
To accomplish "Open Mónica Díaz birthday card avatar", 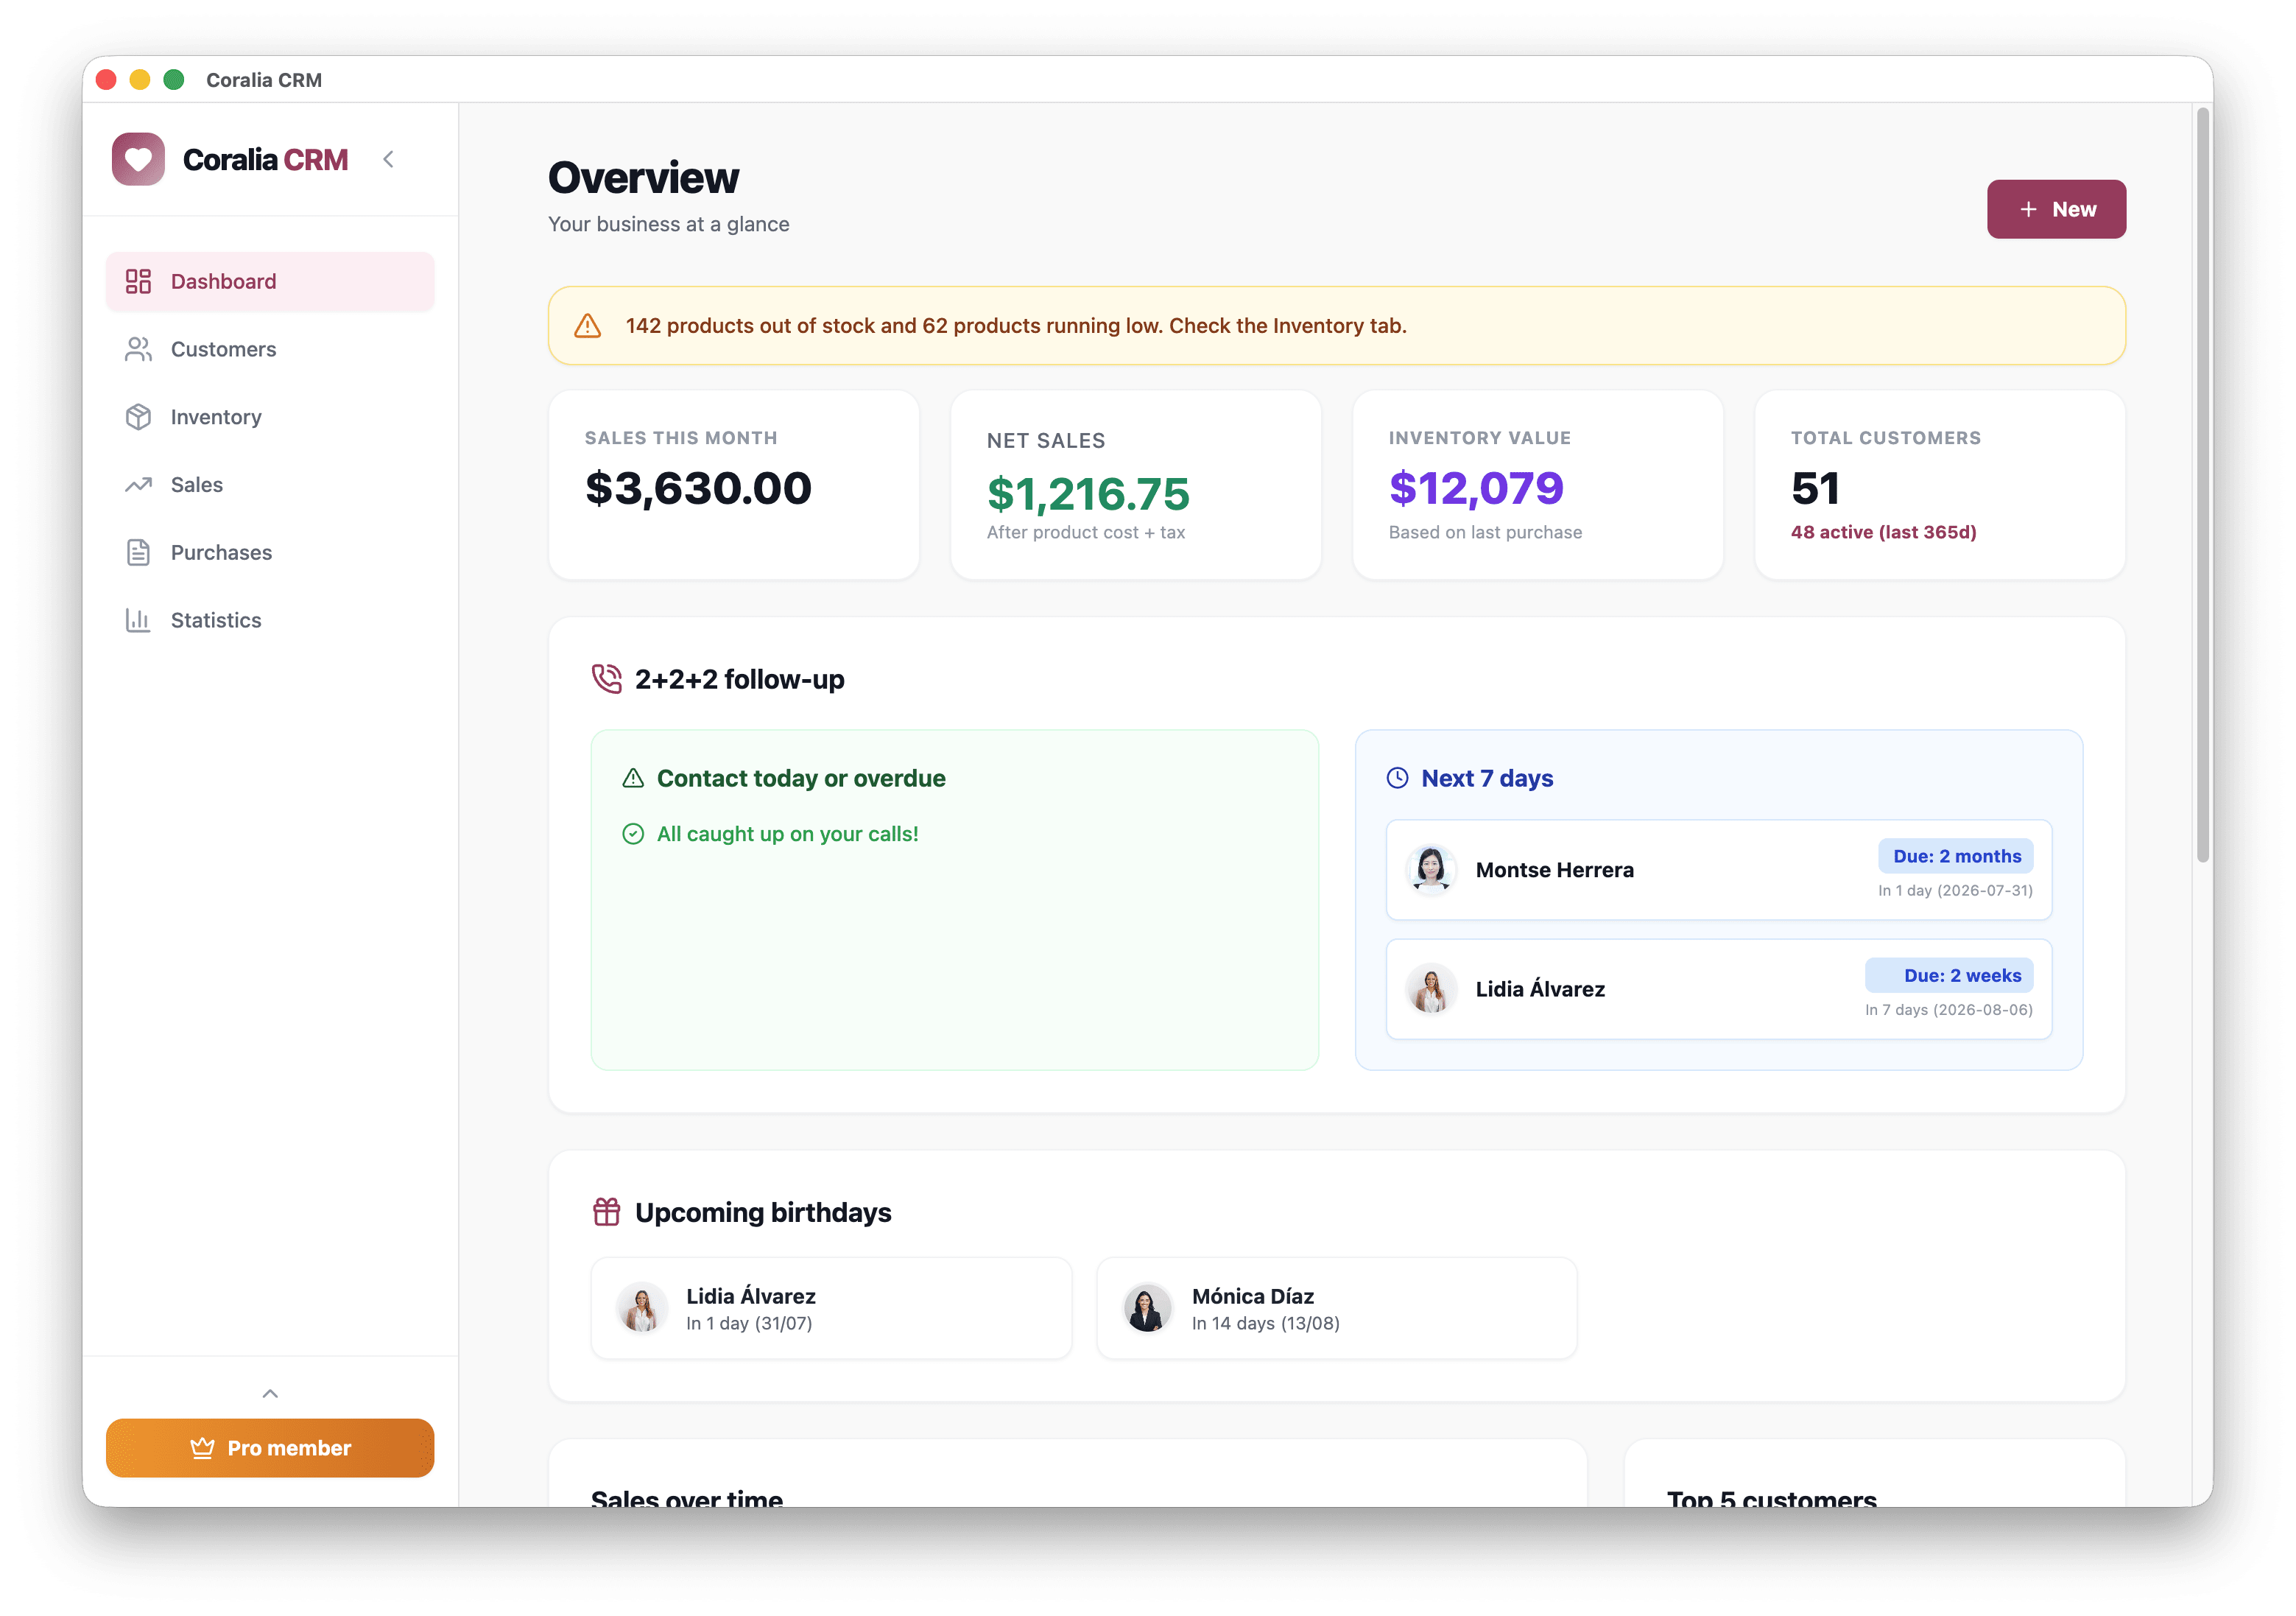I will tap(1147, 1308).
